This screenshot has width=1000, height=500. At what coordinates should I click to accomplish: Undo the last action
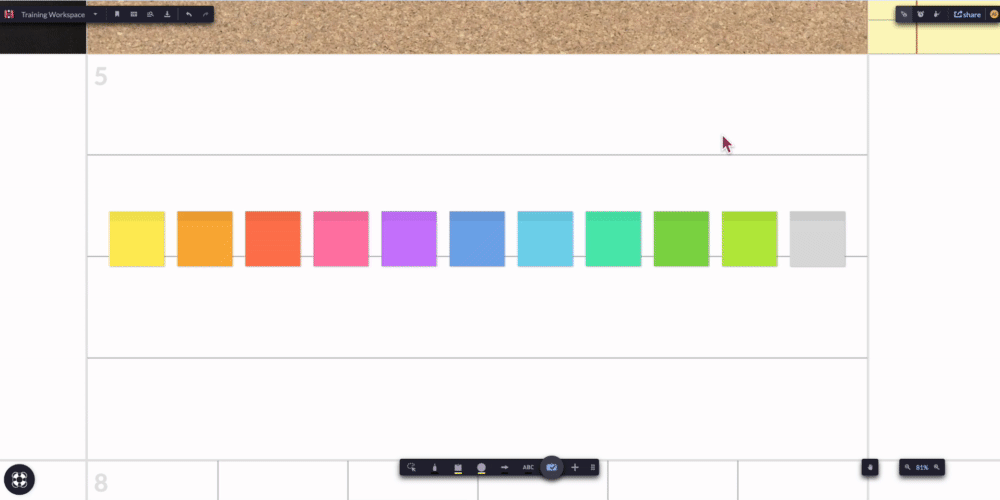189,14
